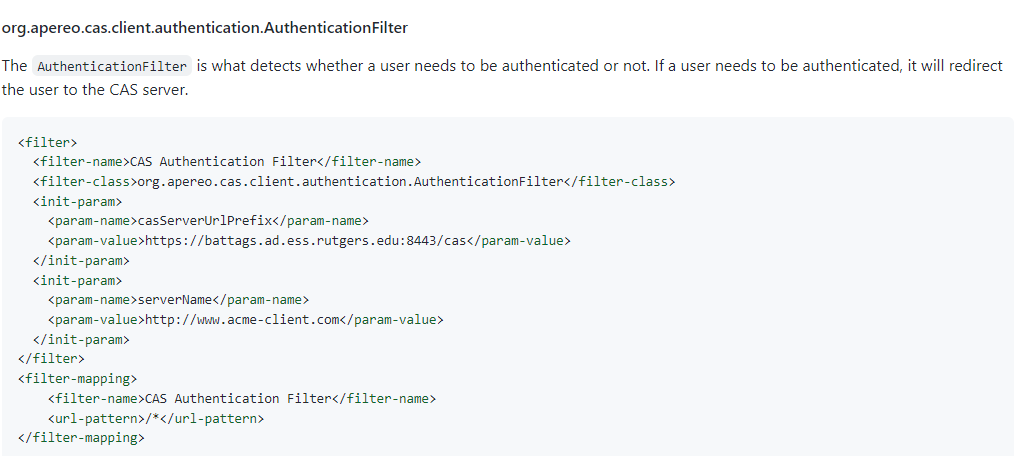Click the closing </filter-mapping> tag line
This screenshot has height=456, width=1023.
tap(81, 437)
